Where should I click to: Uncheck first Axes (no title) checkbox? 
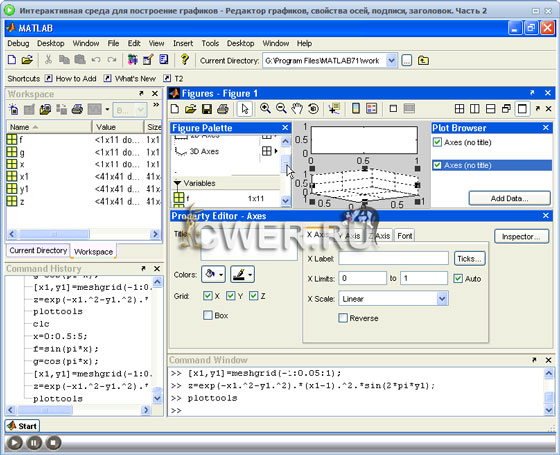pos(438,142)
